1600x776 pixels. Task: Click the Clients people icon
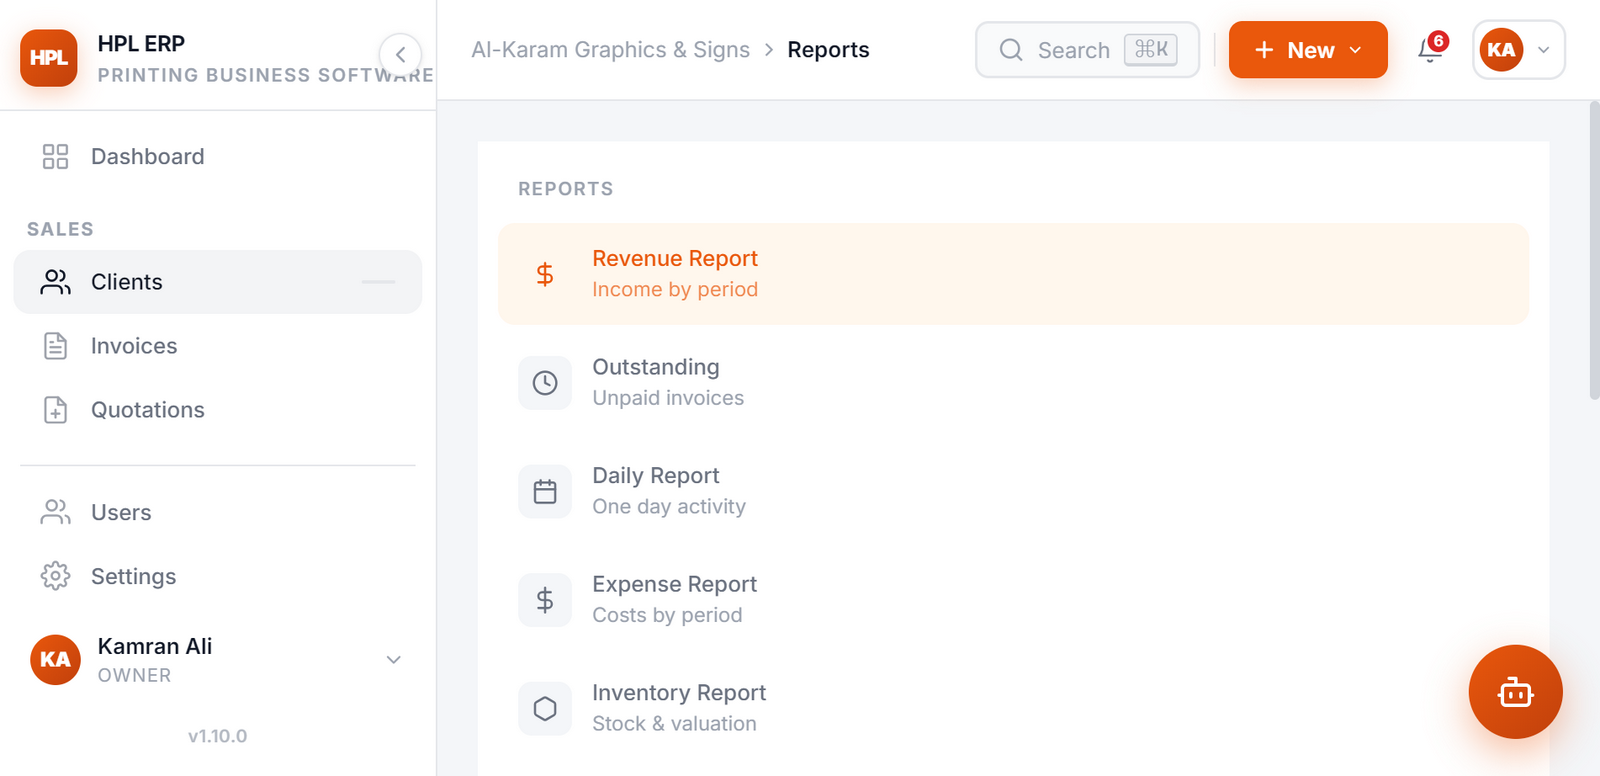55,282
